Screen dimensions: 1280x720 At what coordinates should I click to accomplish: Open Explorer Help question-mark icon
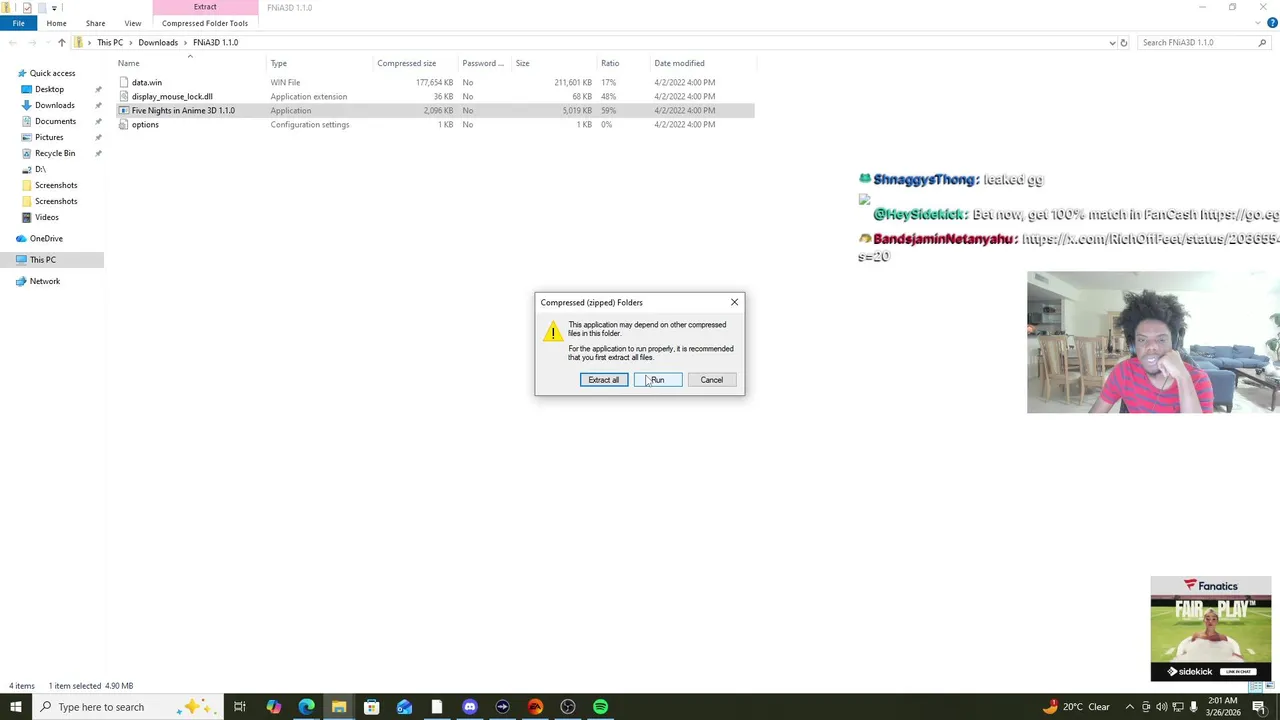[1272, 23]
